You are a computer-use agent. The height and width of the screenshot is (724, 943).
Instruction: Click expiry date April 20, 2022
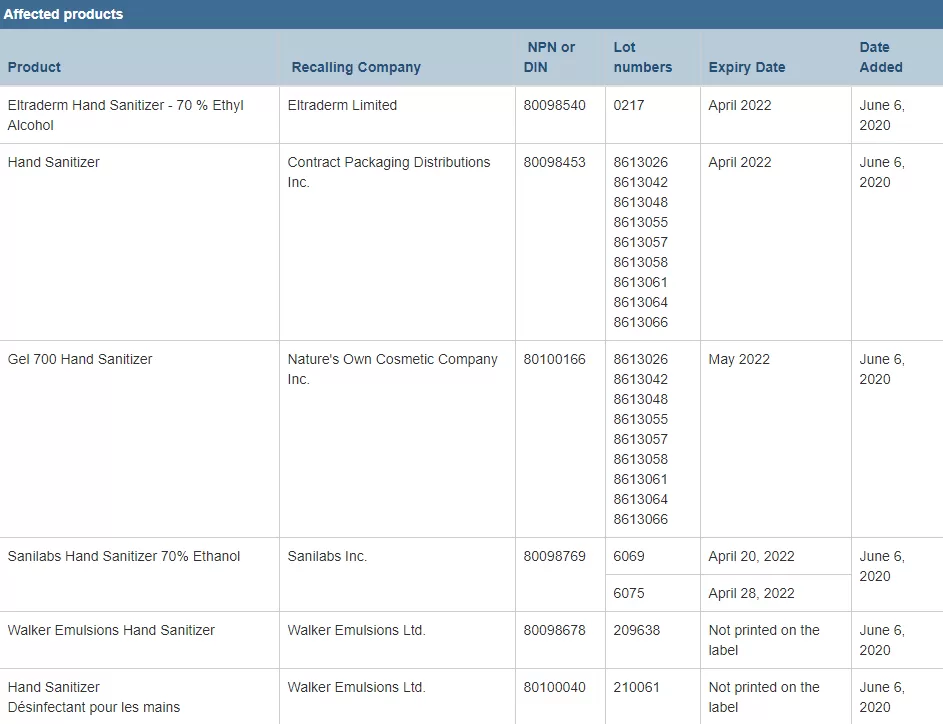tap(751, 556)
